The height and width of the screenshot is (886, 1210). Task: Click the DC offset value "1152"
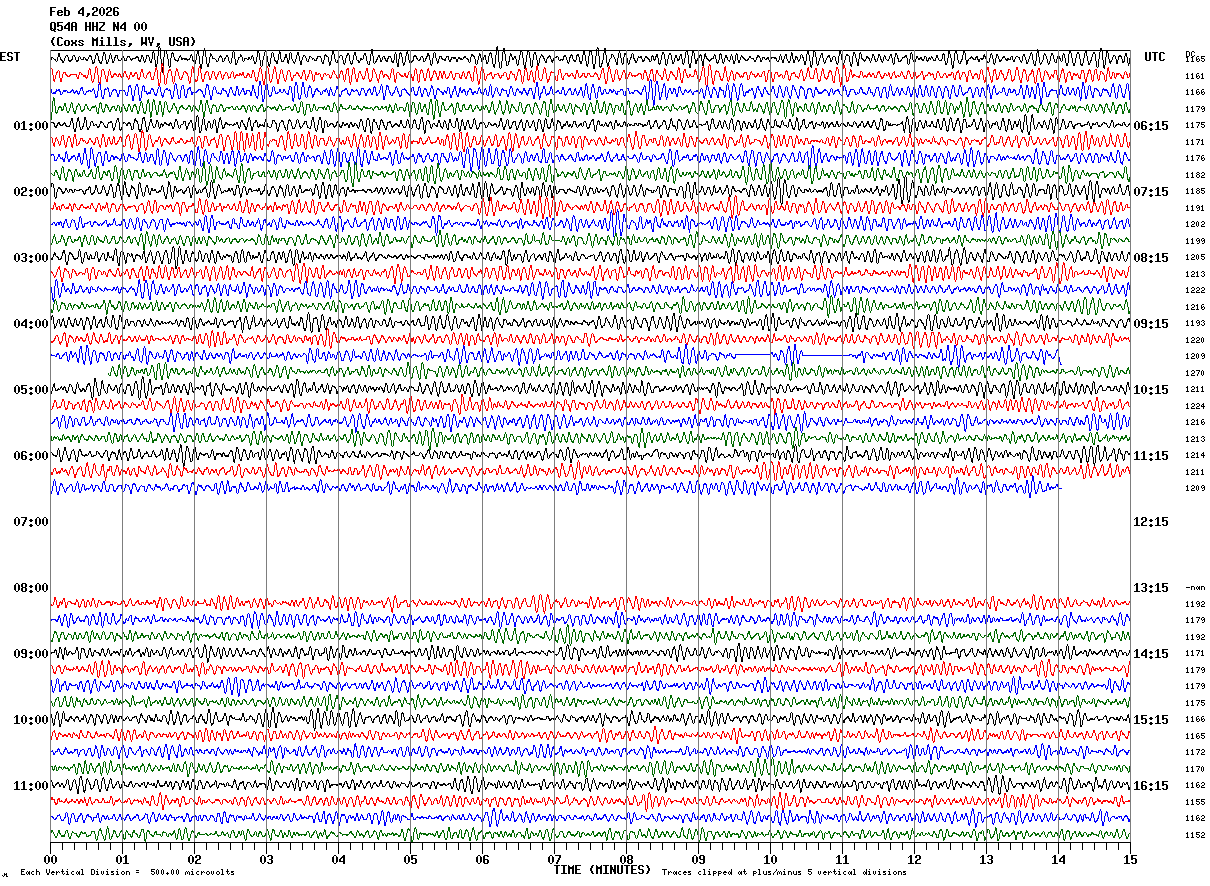[1195, 835]
